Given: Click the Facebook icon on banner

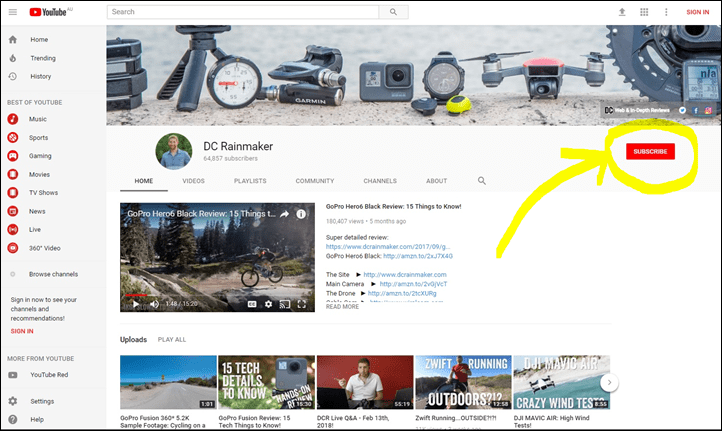Looking at the screenshot, I should pyautogui.click(x=695, y=110).
